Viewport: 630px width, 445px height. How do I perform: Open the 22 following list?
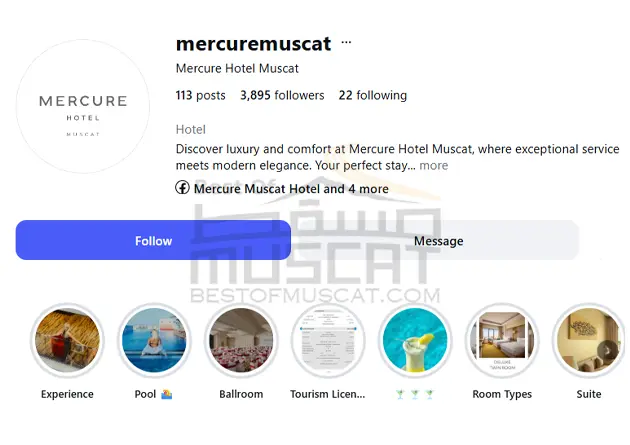(372, 95)
